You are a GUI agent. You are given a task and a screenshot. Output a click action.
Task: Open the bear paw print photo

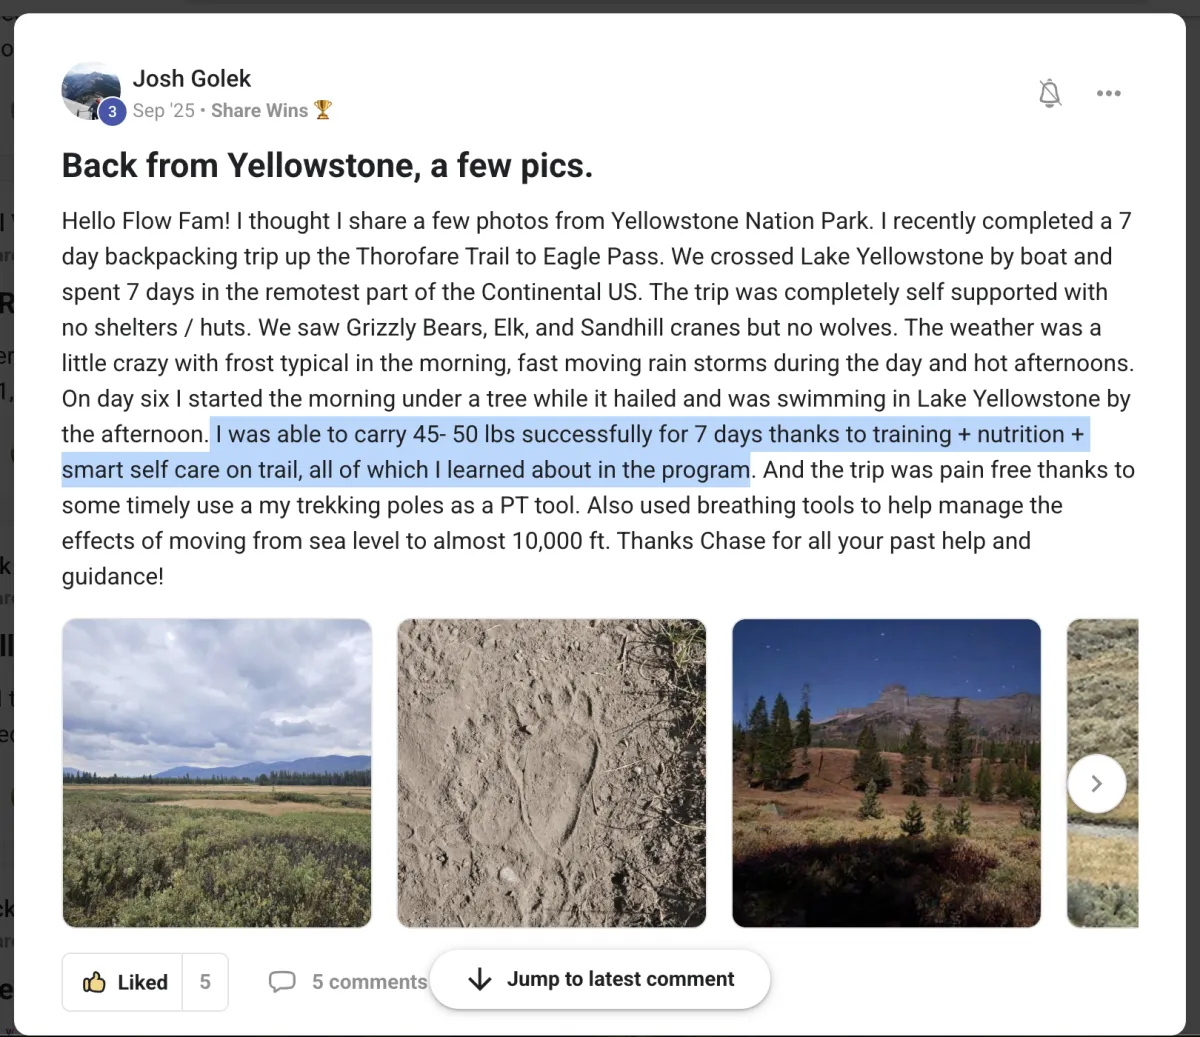pyautogui.click(x=552, y=773)
